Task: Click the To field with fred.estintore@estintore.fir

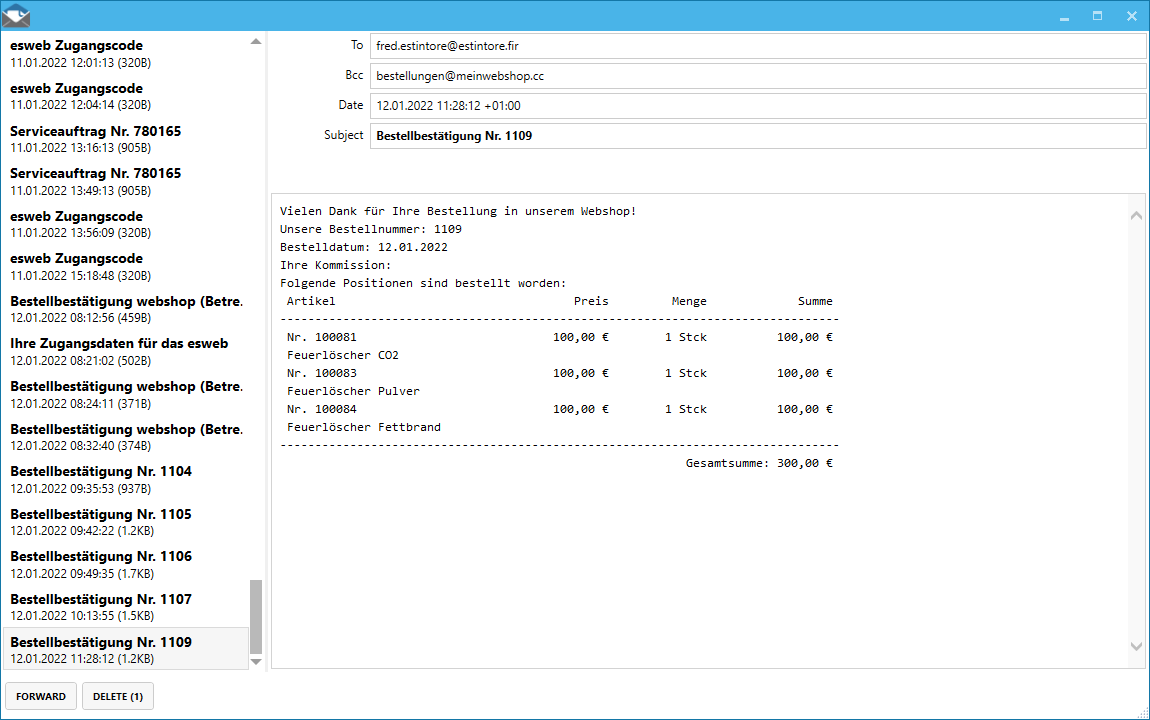Action: coord(758,46)
